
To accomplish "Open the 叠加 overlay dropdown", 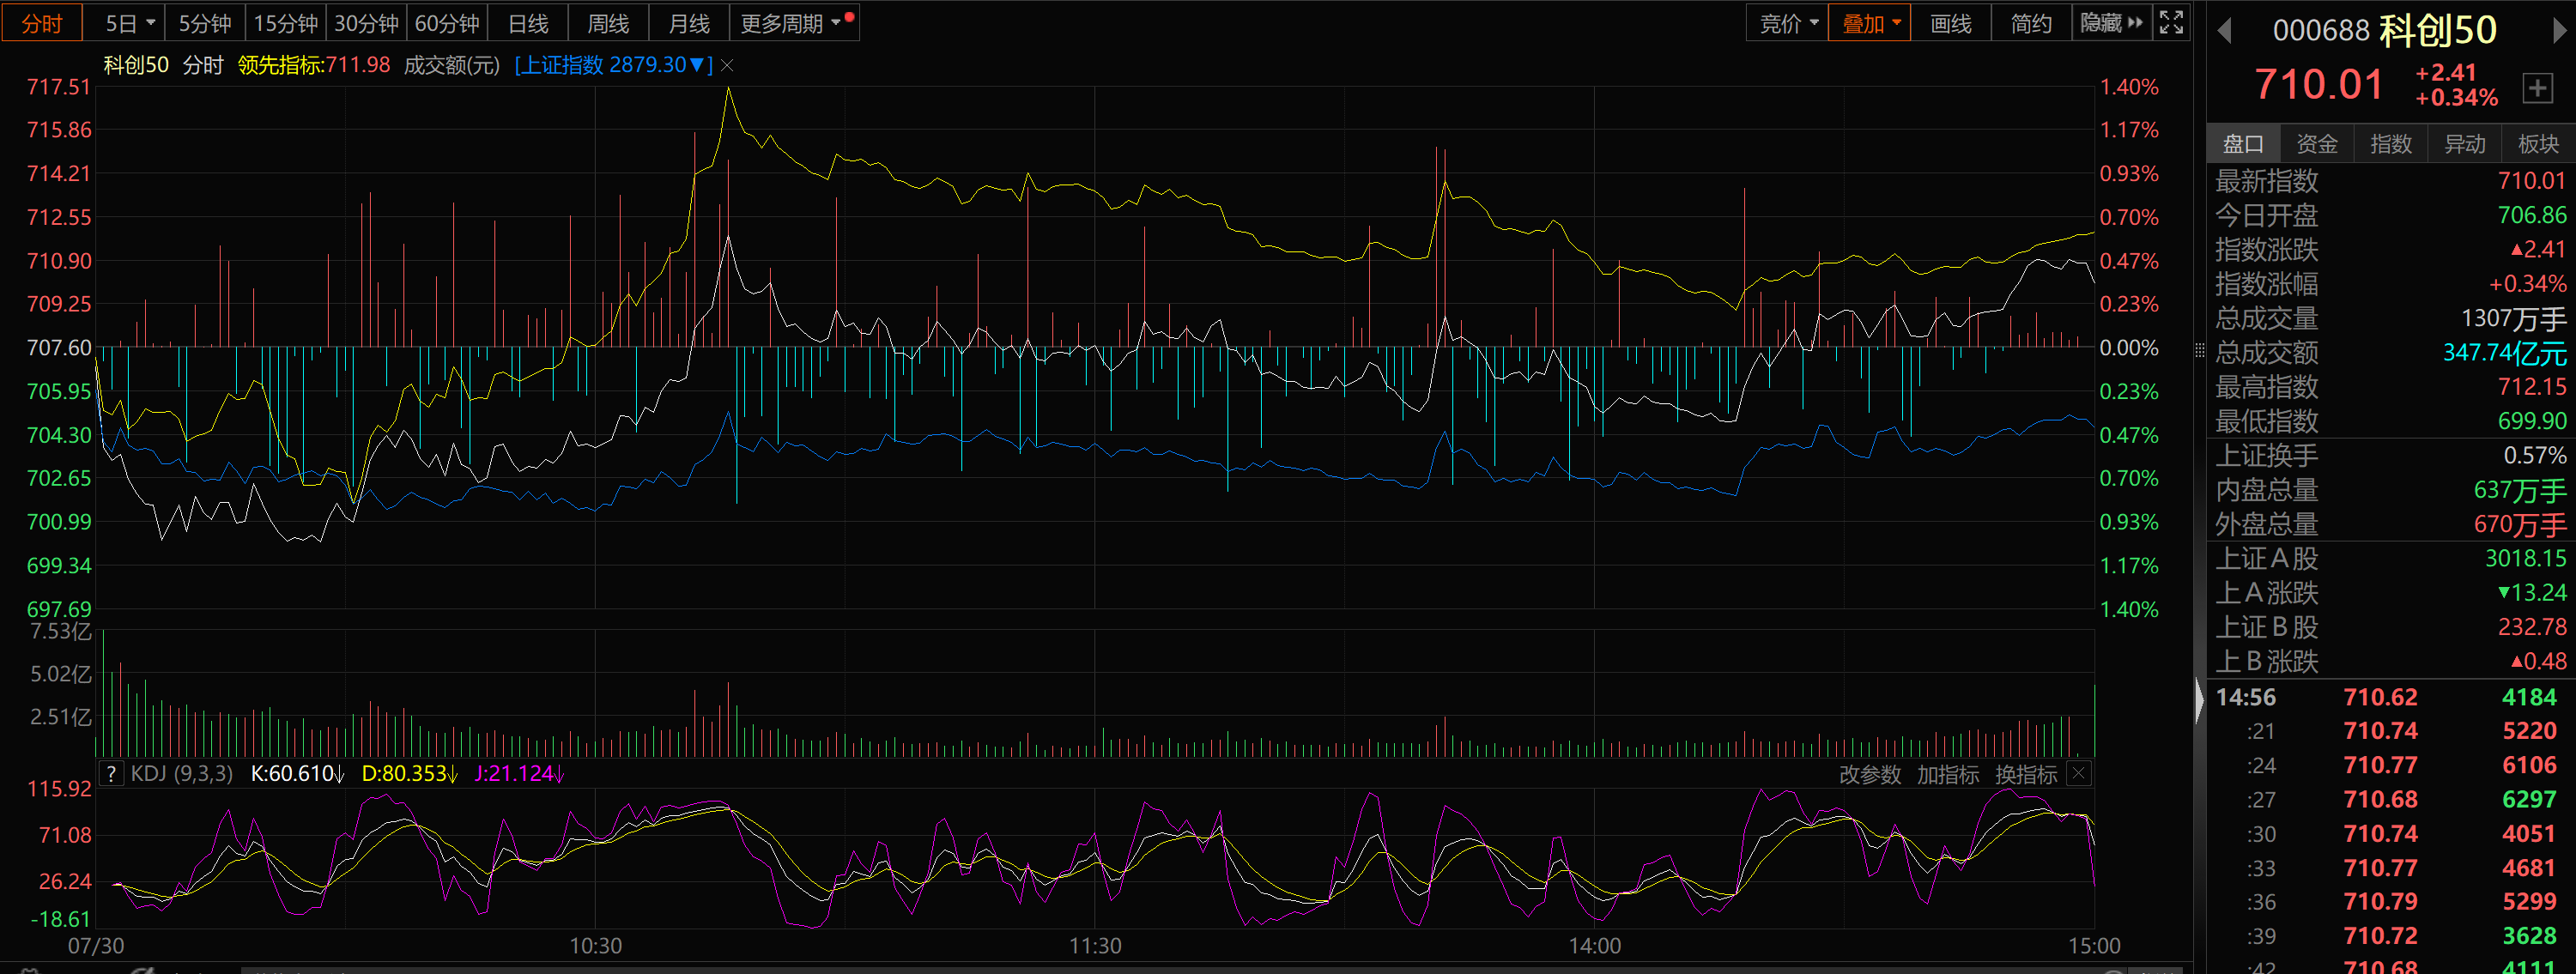I will [1869, 23].
